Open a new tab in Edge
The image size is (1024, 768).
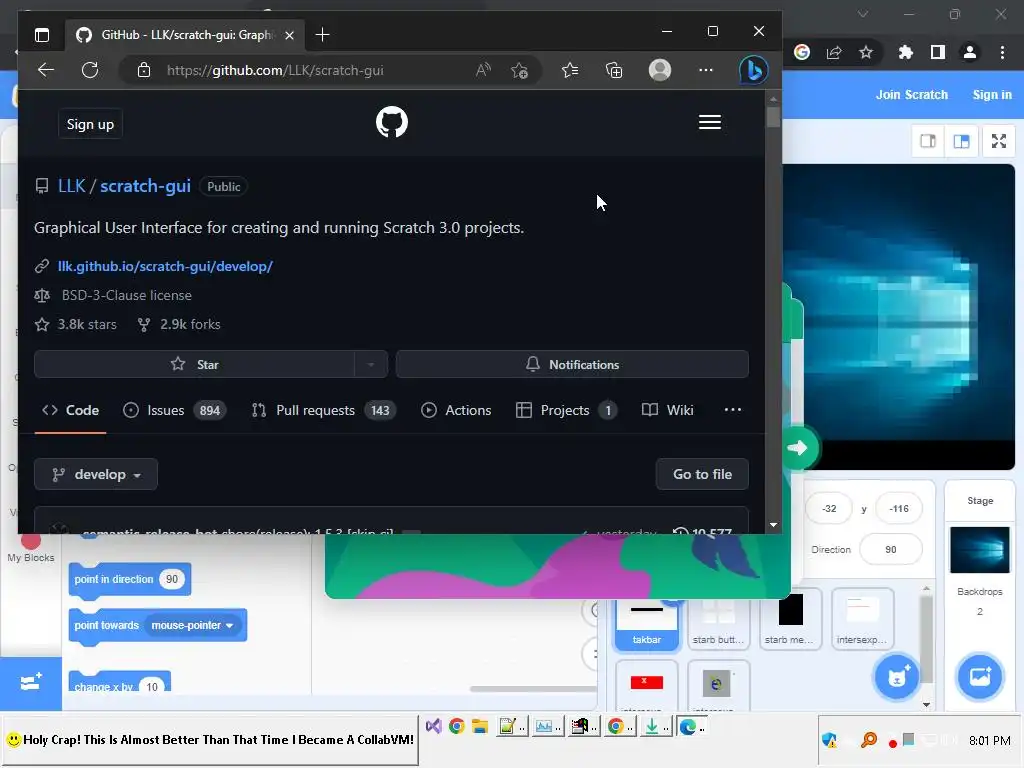pos(322,35)
